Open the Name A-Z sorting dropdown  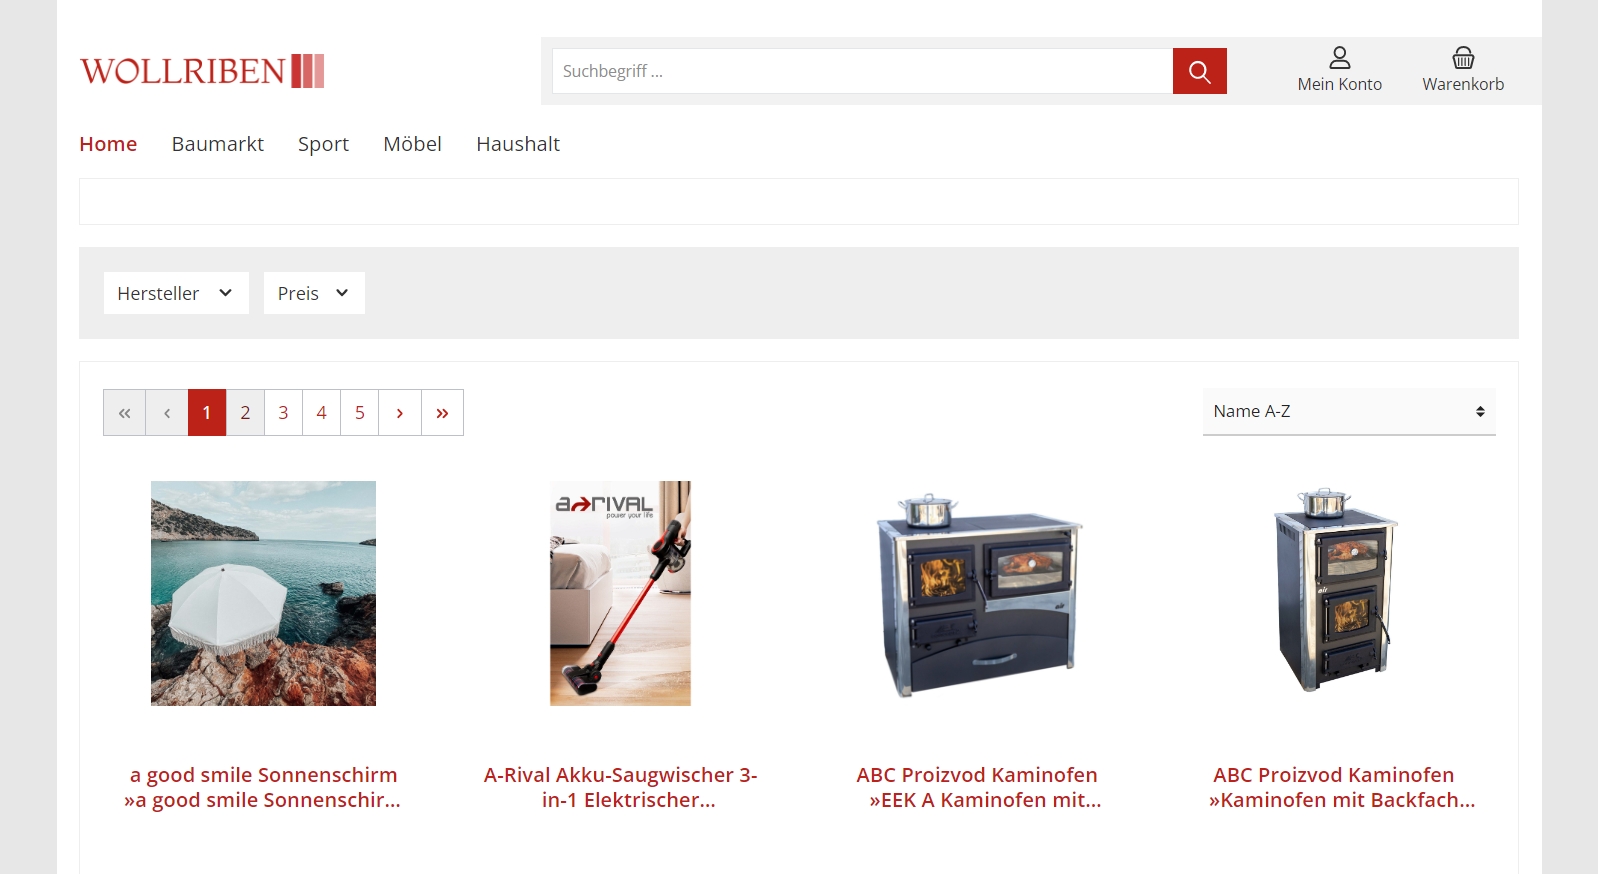[1349, 411]
